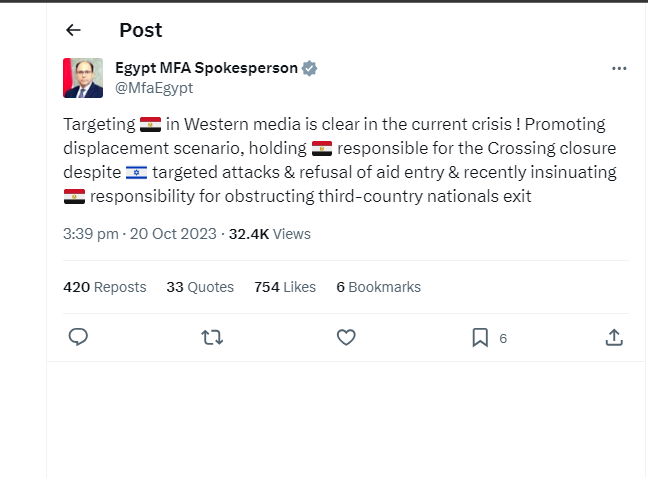Click the Israel flag emoji in post
The height and width of the screenshot is (478, 648).
click(136, 173)
